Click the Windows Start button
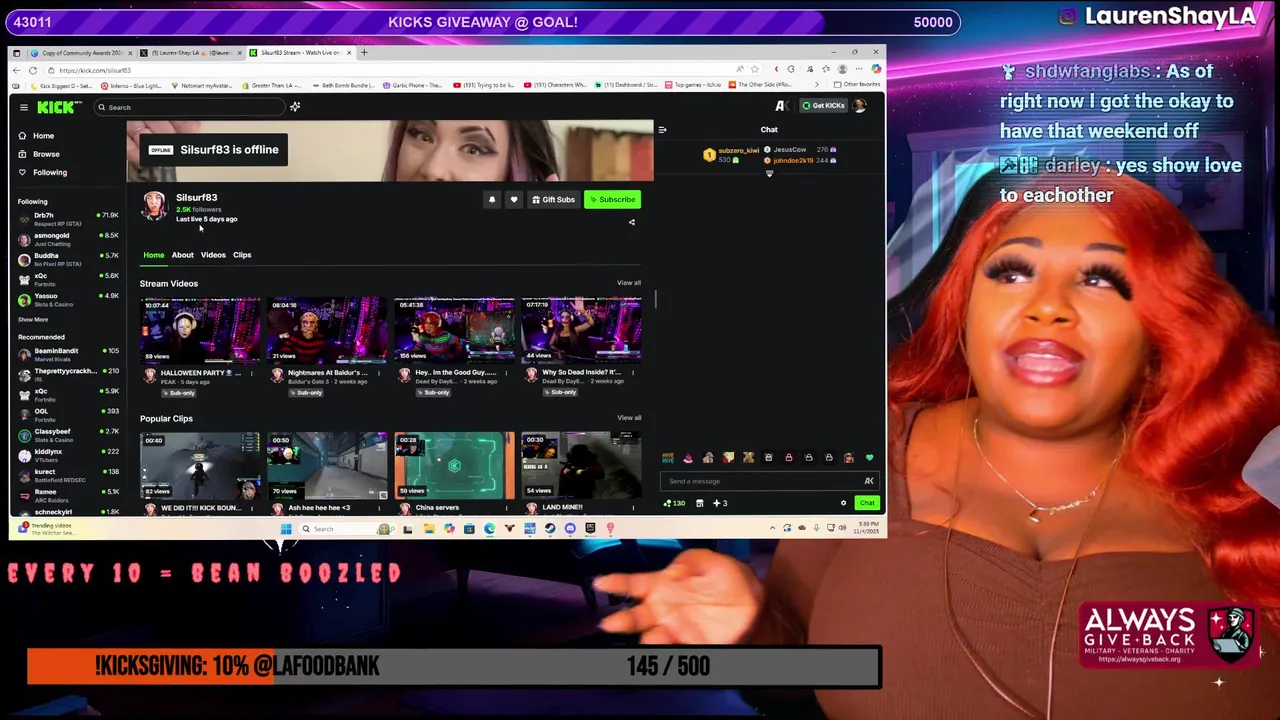This screenshot has width=1280, height=720. tap(286, 529)
